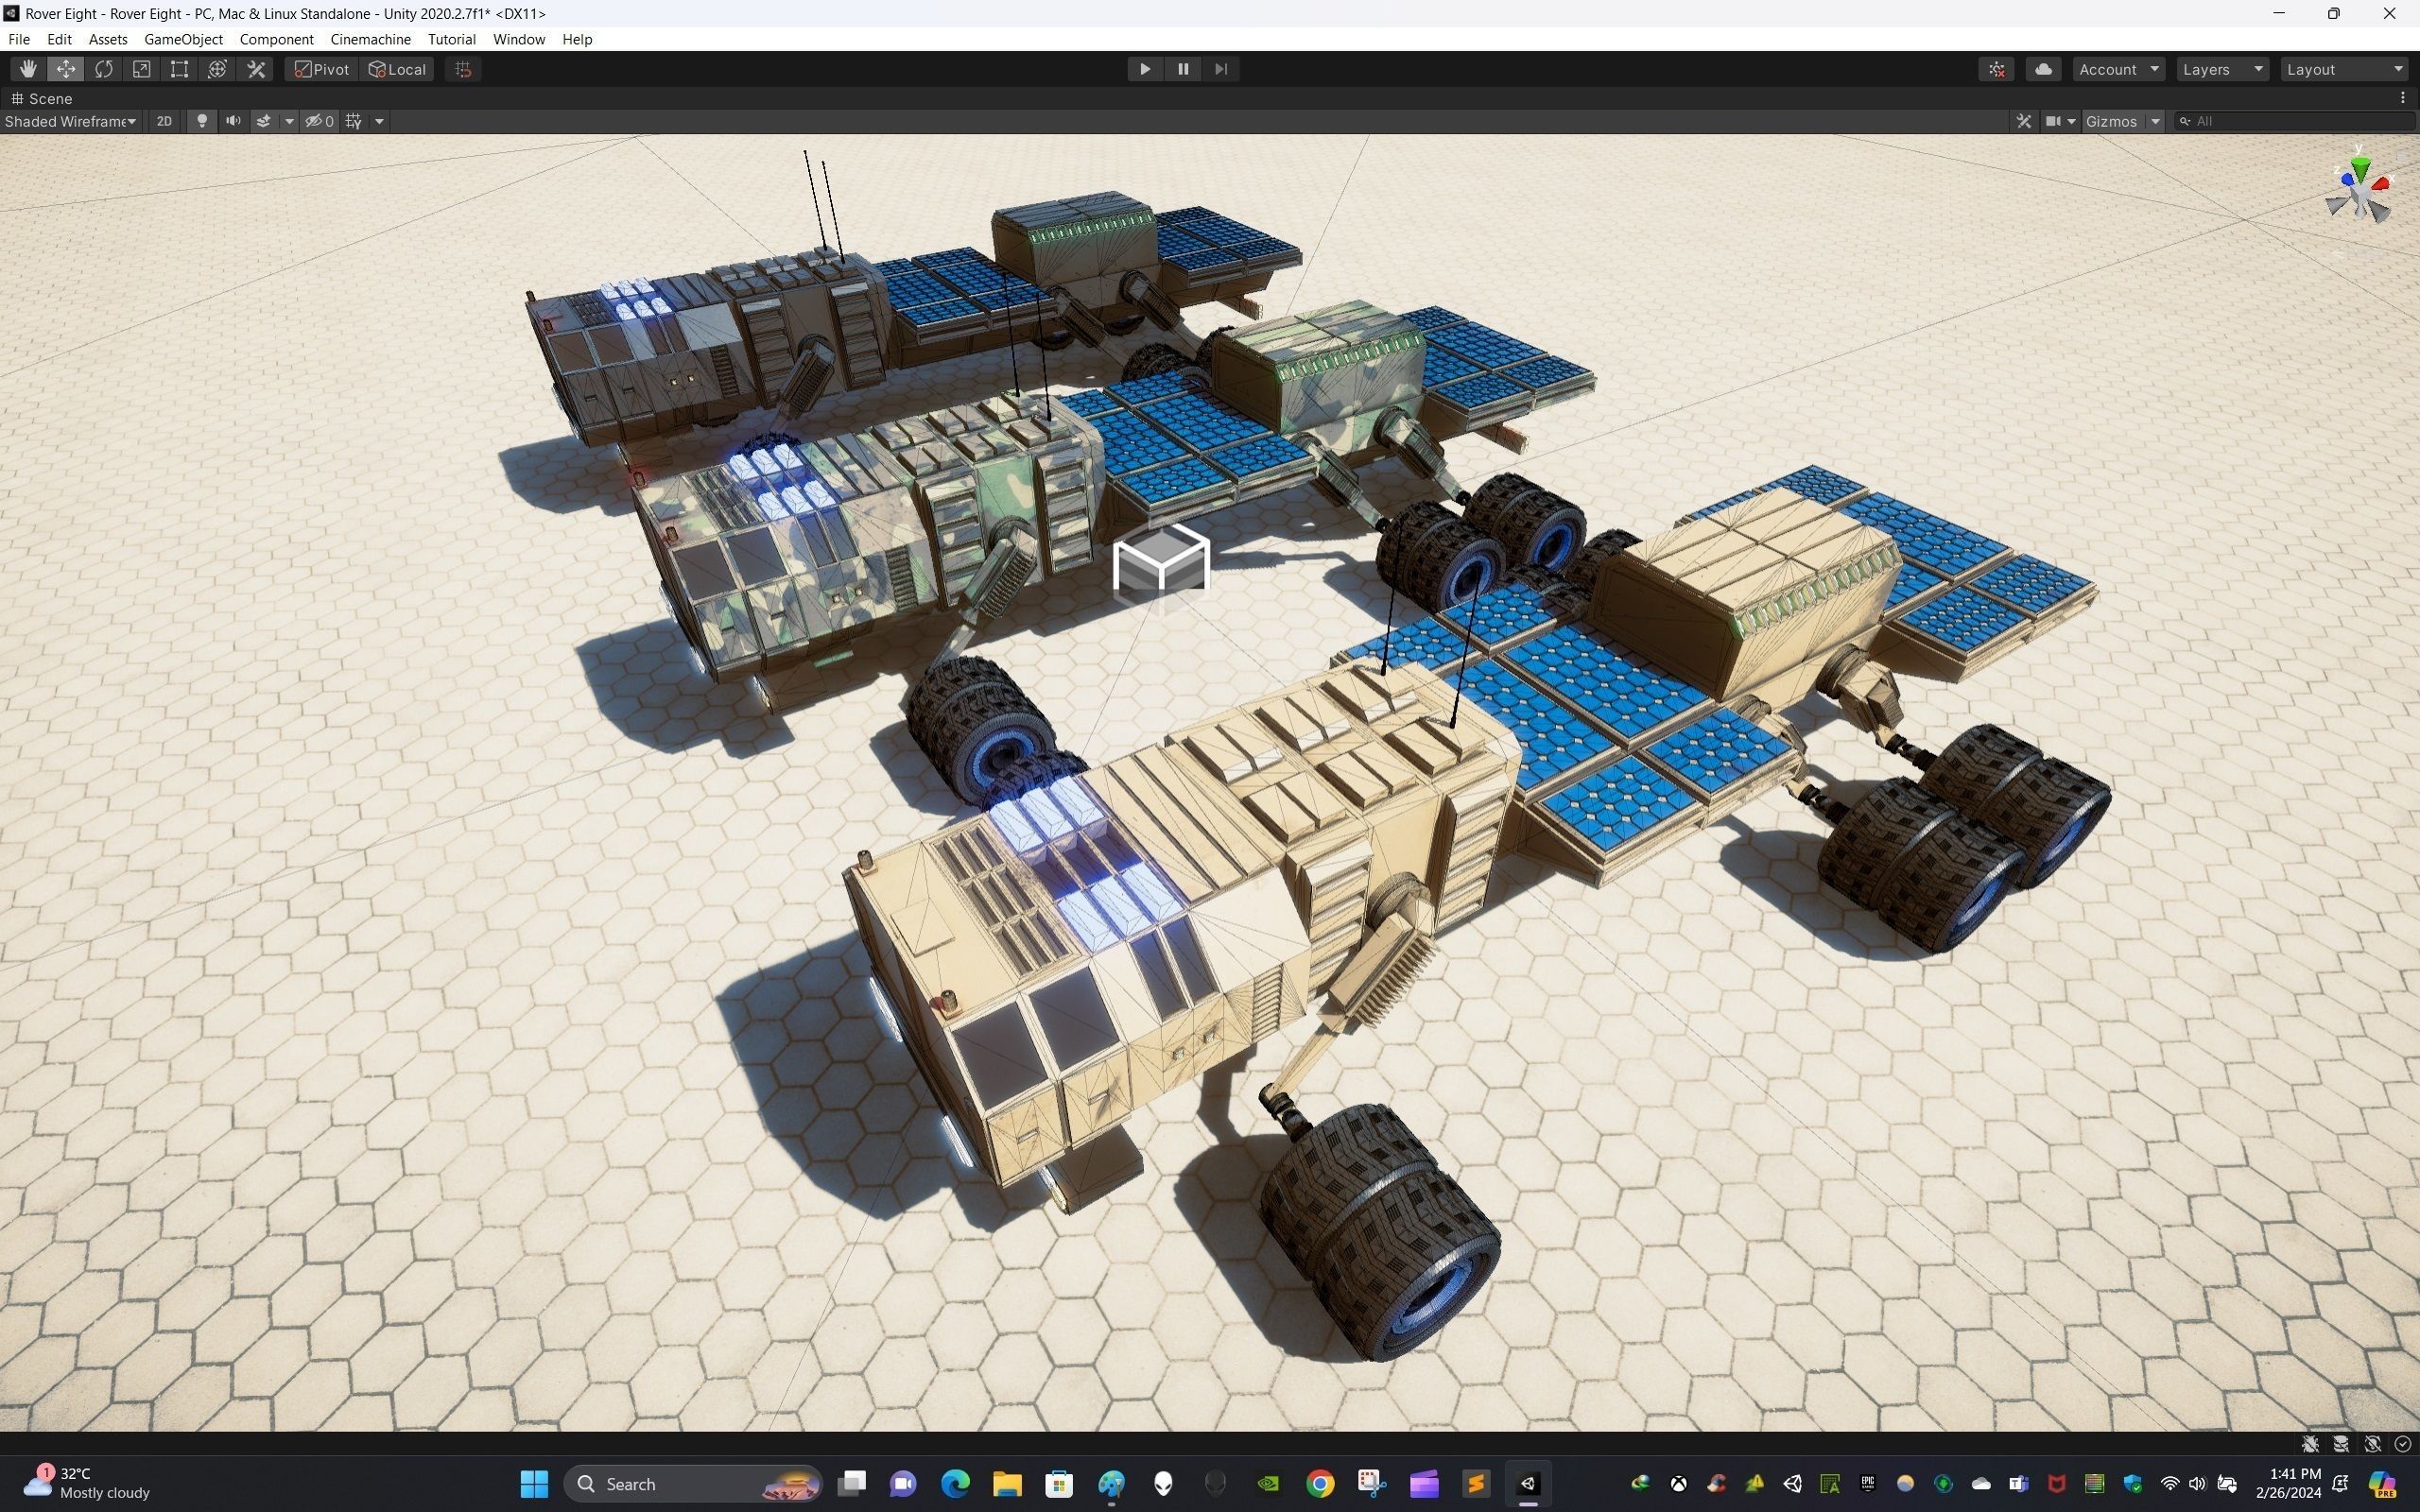Open the Tutorial menu
The width and height of the screenshot is (2420, 1512).
[451, 39]
